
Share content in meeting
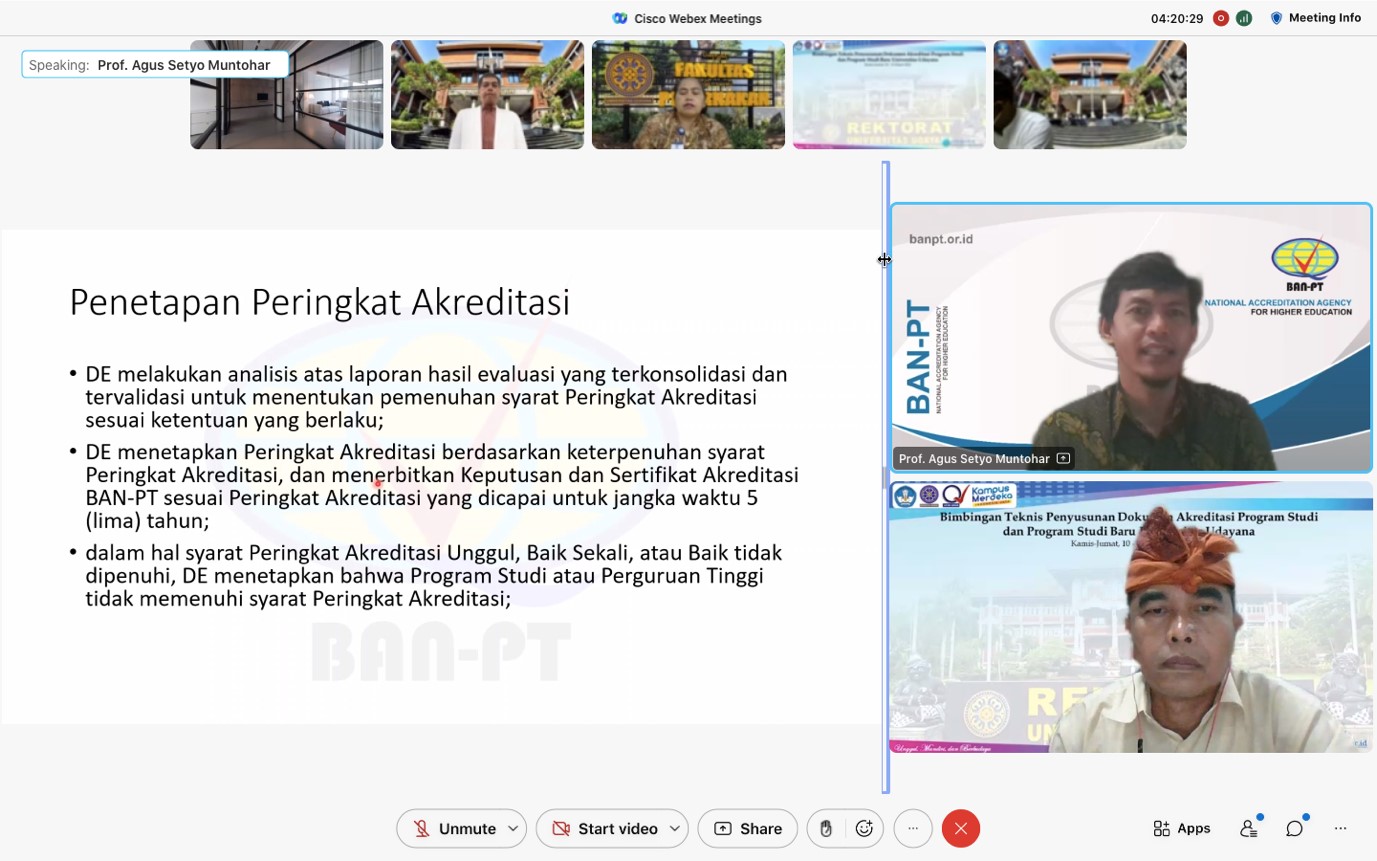(747, 828)
